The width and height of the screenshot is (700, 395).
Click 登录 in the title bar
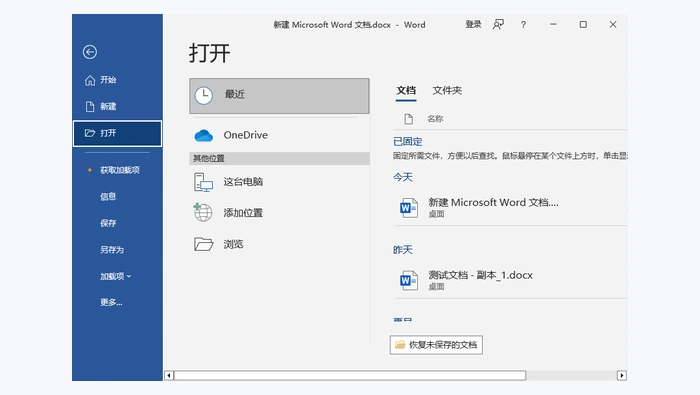[x=473, y=25]
